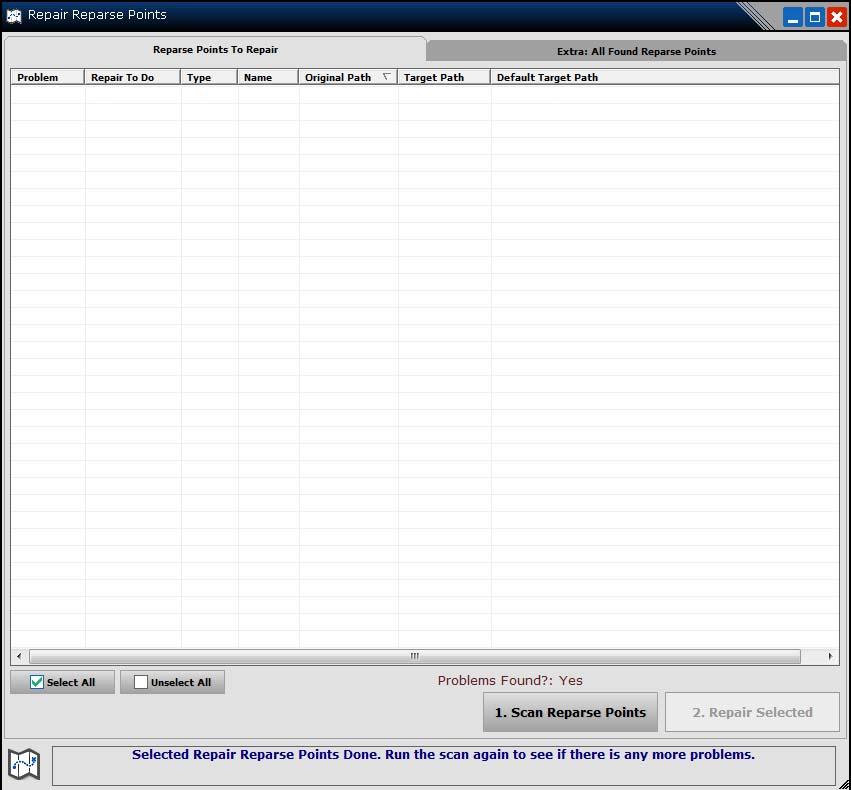851x790 pixels.
Task: Click the map icon beside the status message
Action: (24, 764)
